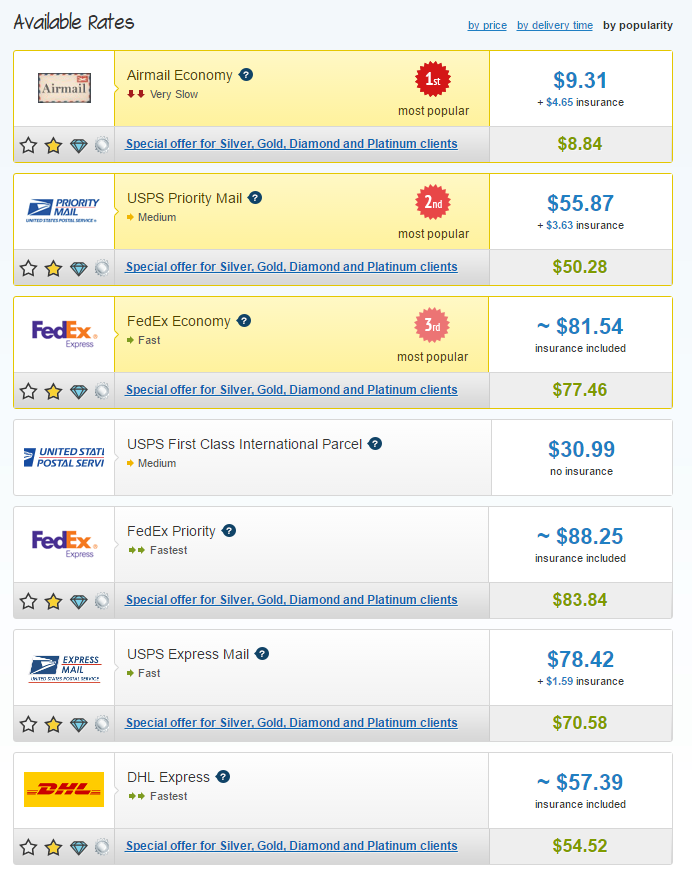The height and width of the screenshot is (873, 692).
Task: Open help icon next to USPS Express Mail
Action: (x=262, y=654)
